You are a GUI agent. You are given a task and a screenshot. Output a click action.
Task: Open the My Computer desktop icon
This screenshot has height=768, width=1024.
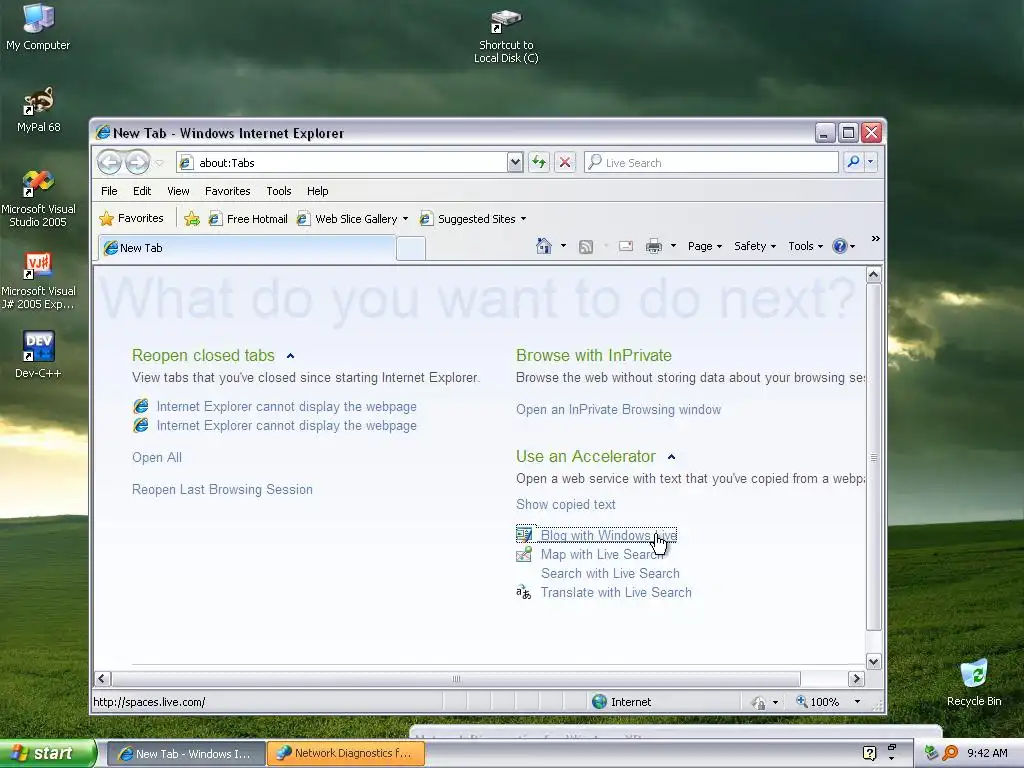[38, 27]
